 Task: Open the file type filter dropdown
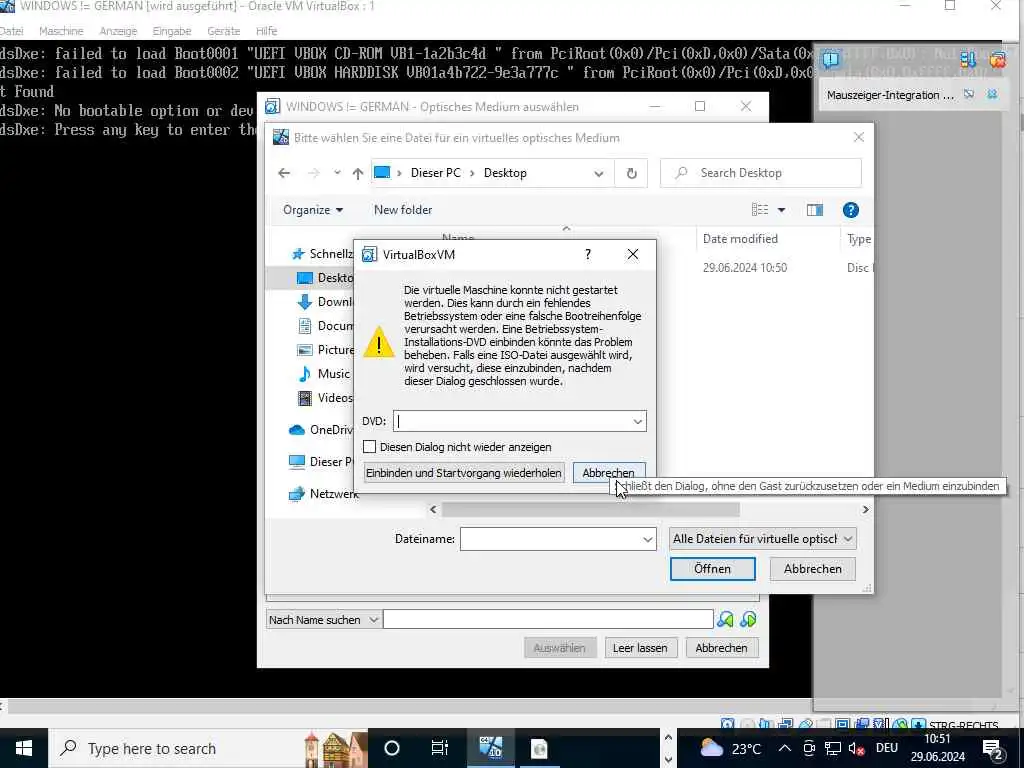(763, 539)
